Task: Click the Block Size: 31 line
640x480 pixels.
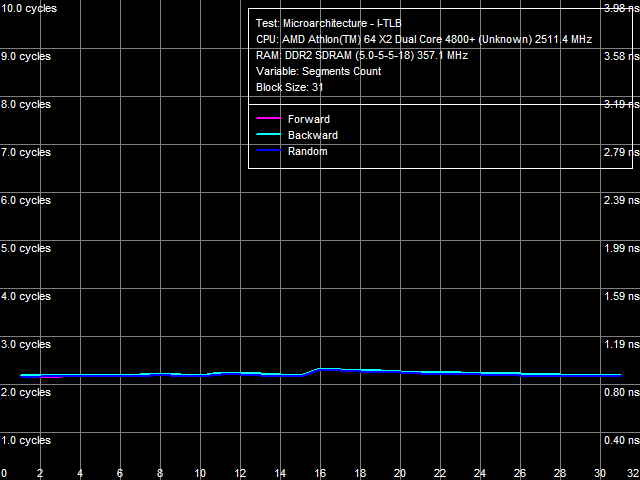Action: 289,87
